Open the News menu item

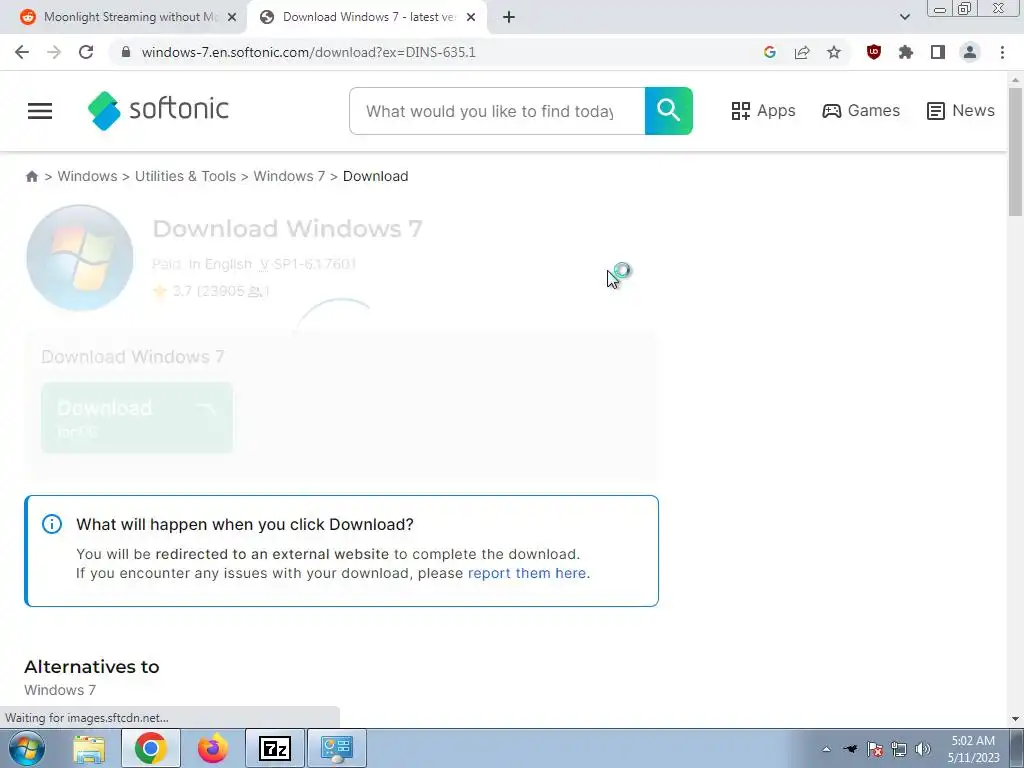(x=961, y=110)
